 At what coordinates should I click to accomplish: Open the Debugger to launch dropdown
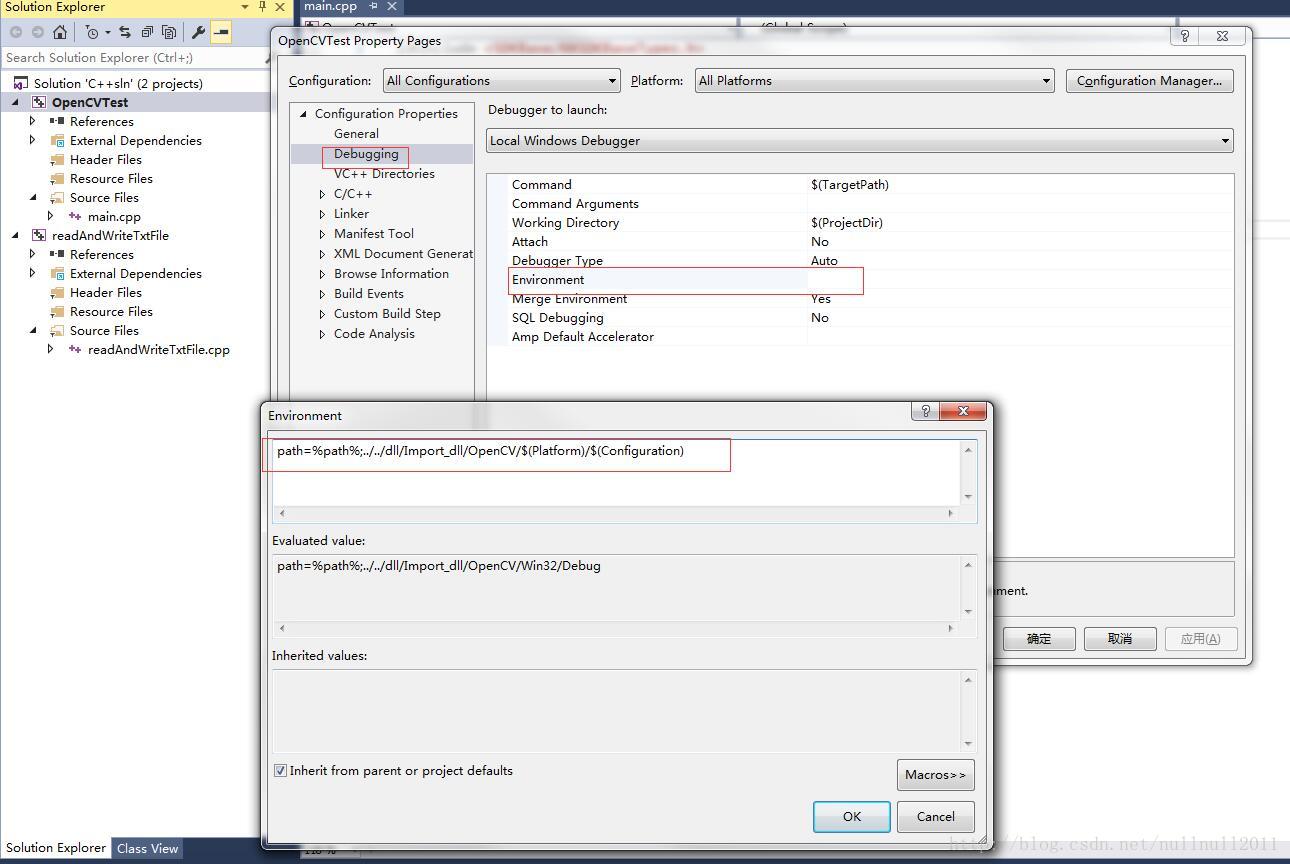[x=860, y=141]
